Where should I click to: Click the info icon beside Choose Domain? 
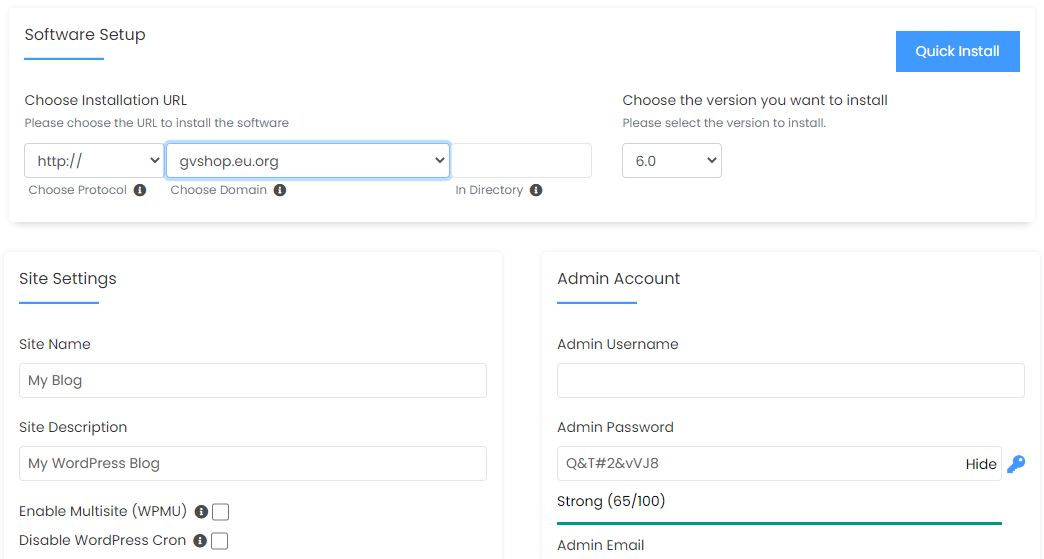[280, 190]
